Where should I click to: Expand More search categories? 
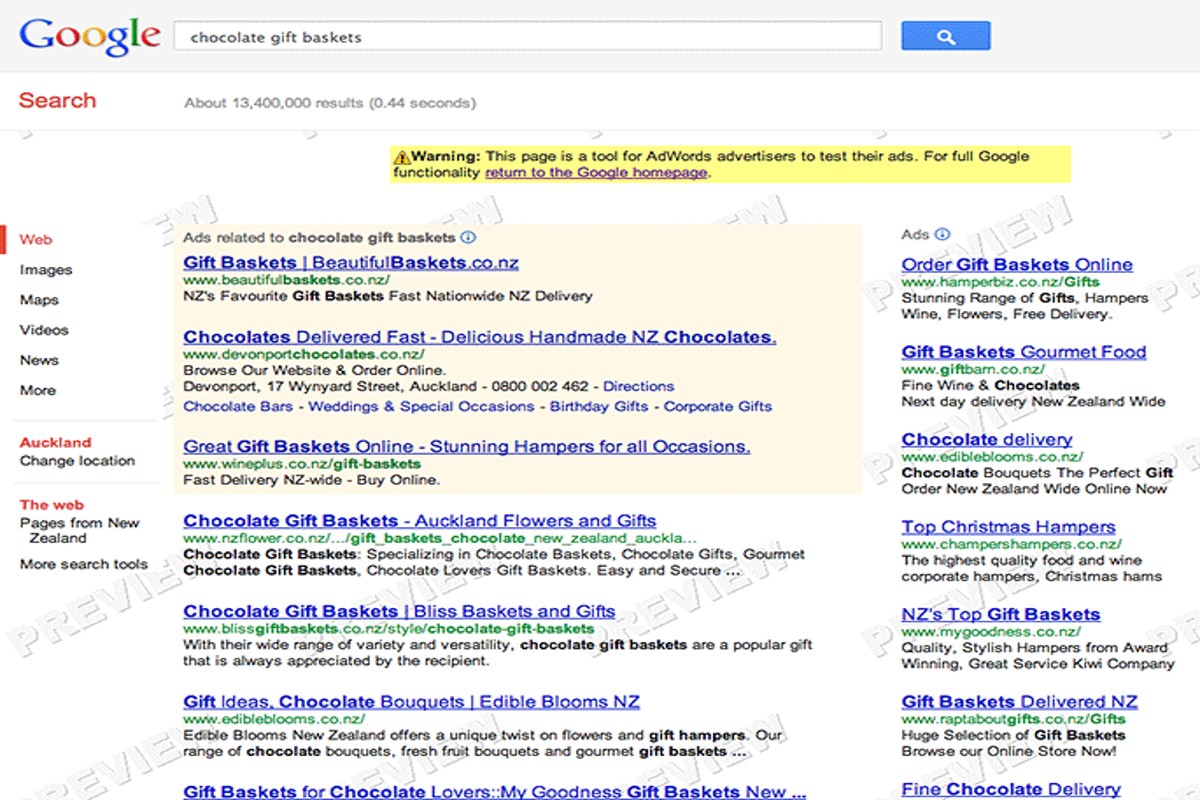tap(37, 390)
